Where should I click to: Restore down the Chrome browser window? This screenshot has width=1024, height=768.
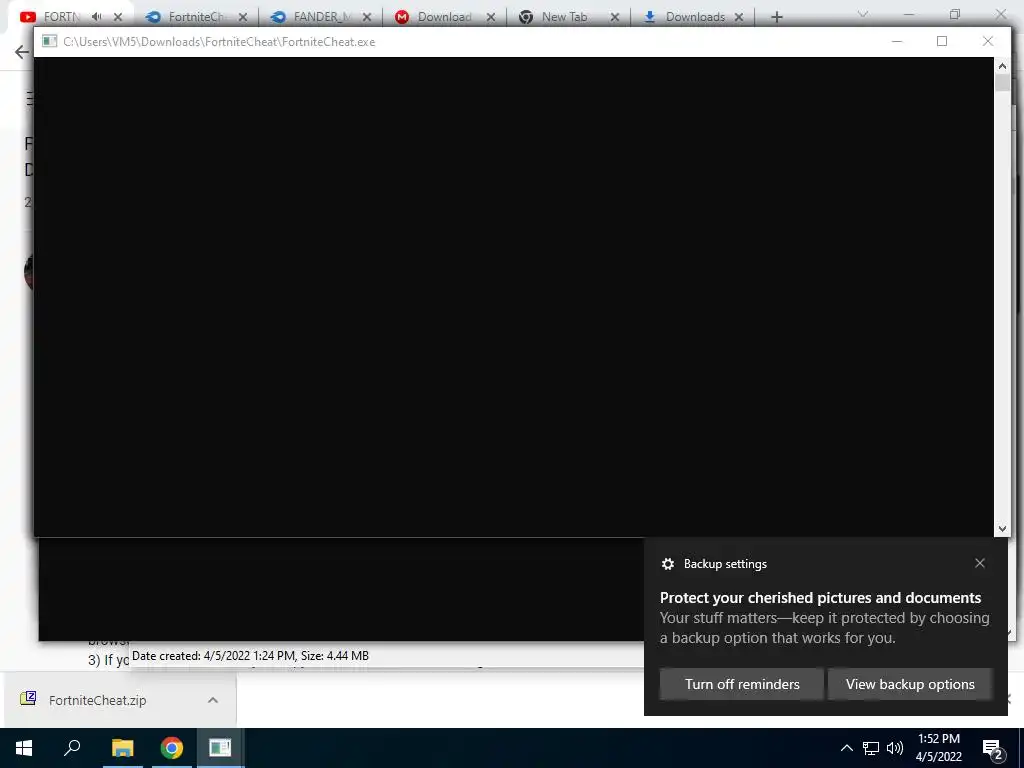click(x=955, y=14)
